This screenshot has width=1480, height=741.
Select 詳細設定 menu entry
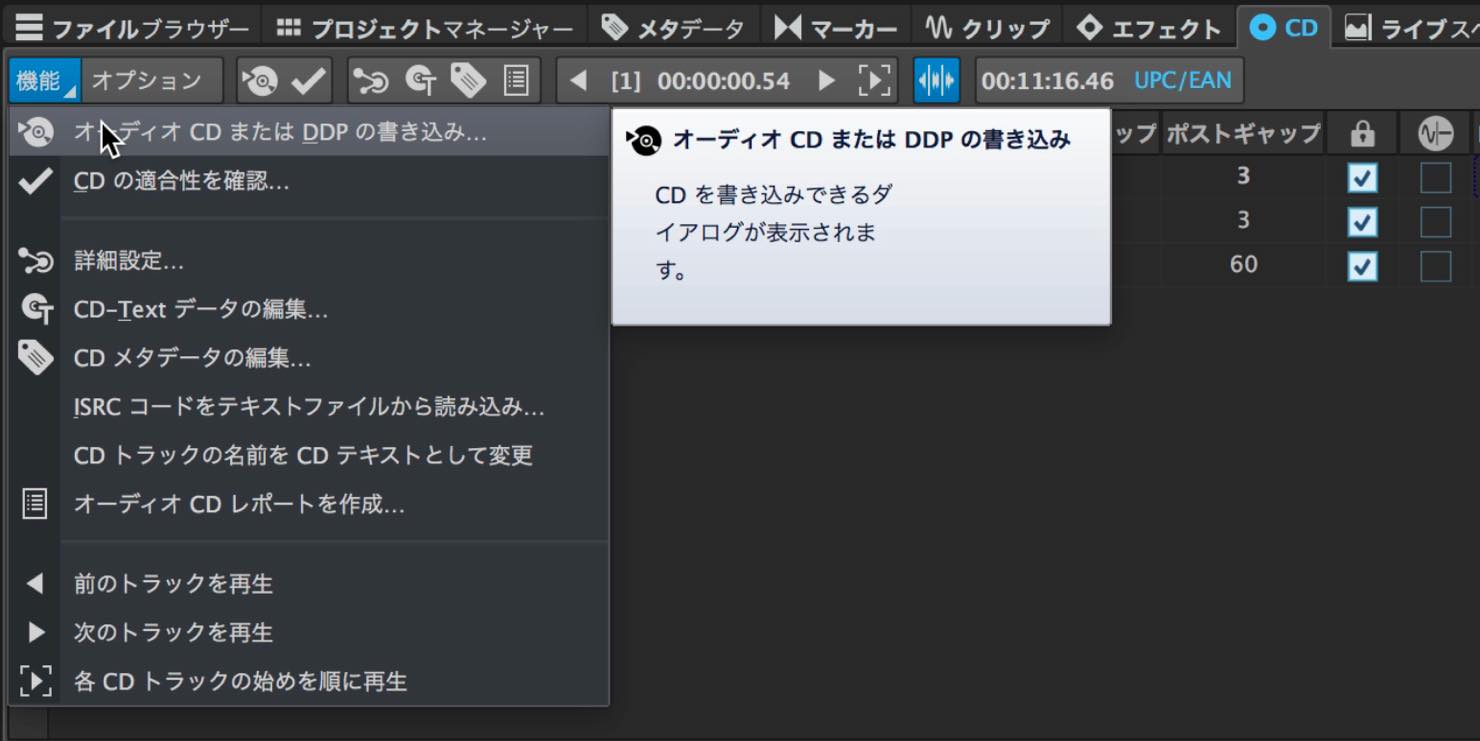(309, 261)
